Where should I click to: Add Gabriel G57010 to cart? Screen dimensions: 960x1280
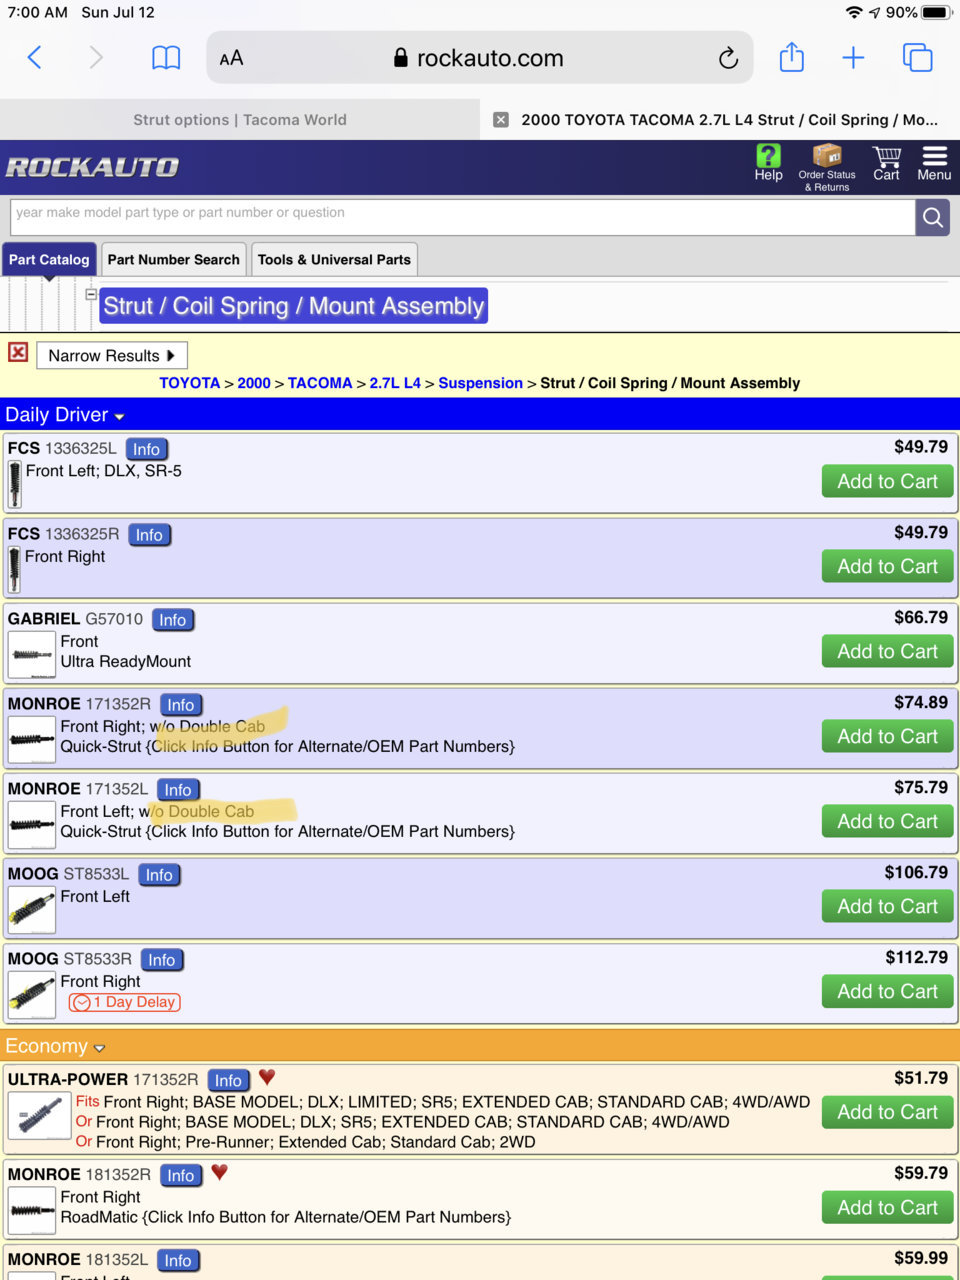tap(887, 651)
